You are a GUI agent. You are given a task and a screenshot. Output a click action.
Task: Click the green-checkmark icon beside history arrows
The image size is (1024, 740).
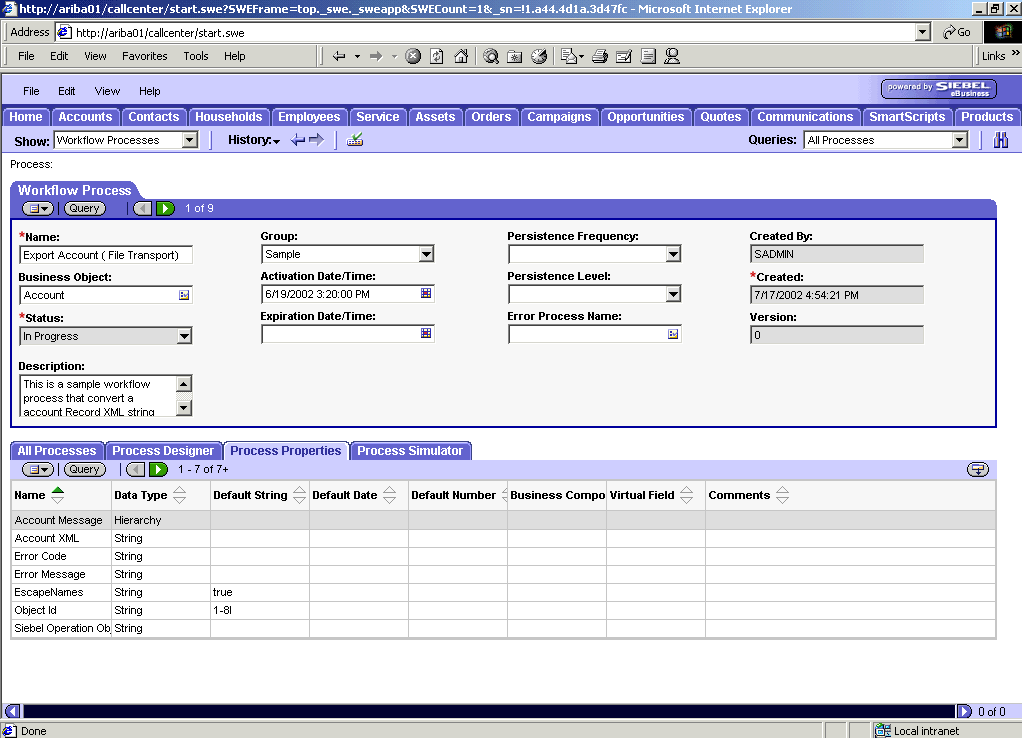click(355, 140)
